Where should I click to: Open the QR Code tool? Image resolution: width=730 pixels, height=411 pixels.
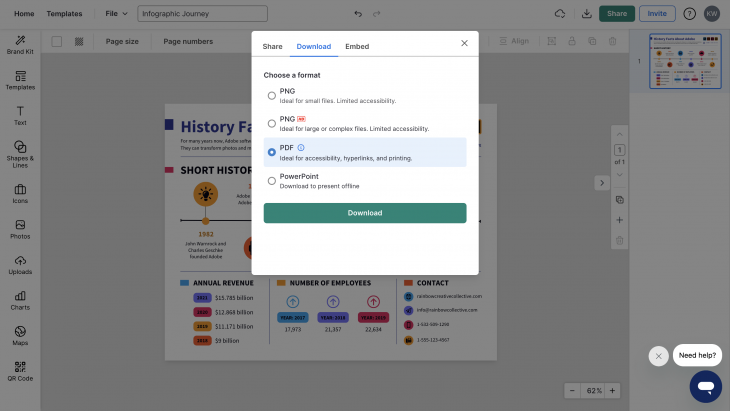coord(20,371)
